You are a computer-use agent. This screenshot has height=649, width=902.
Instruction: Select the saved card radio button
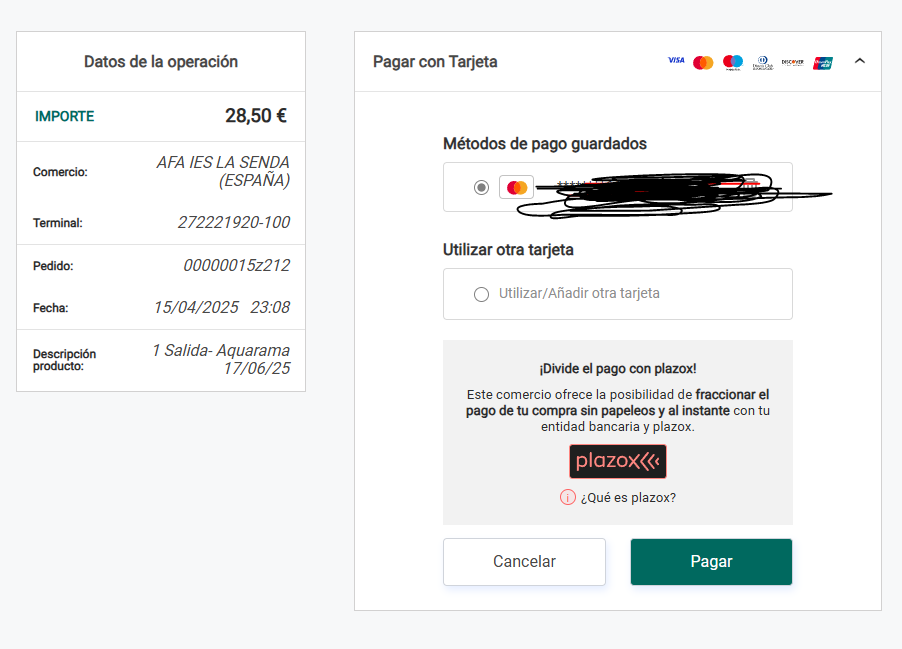coord(482,187)
